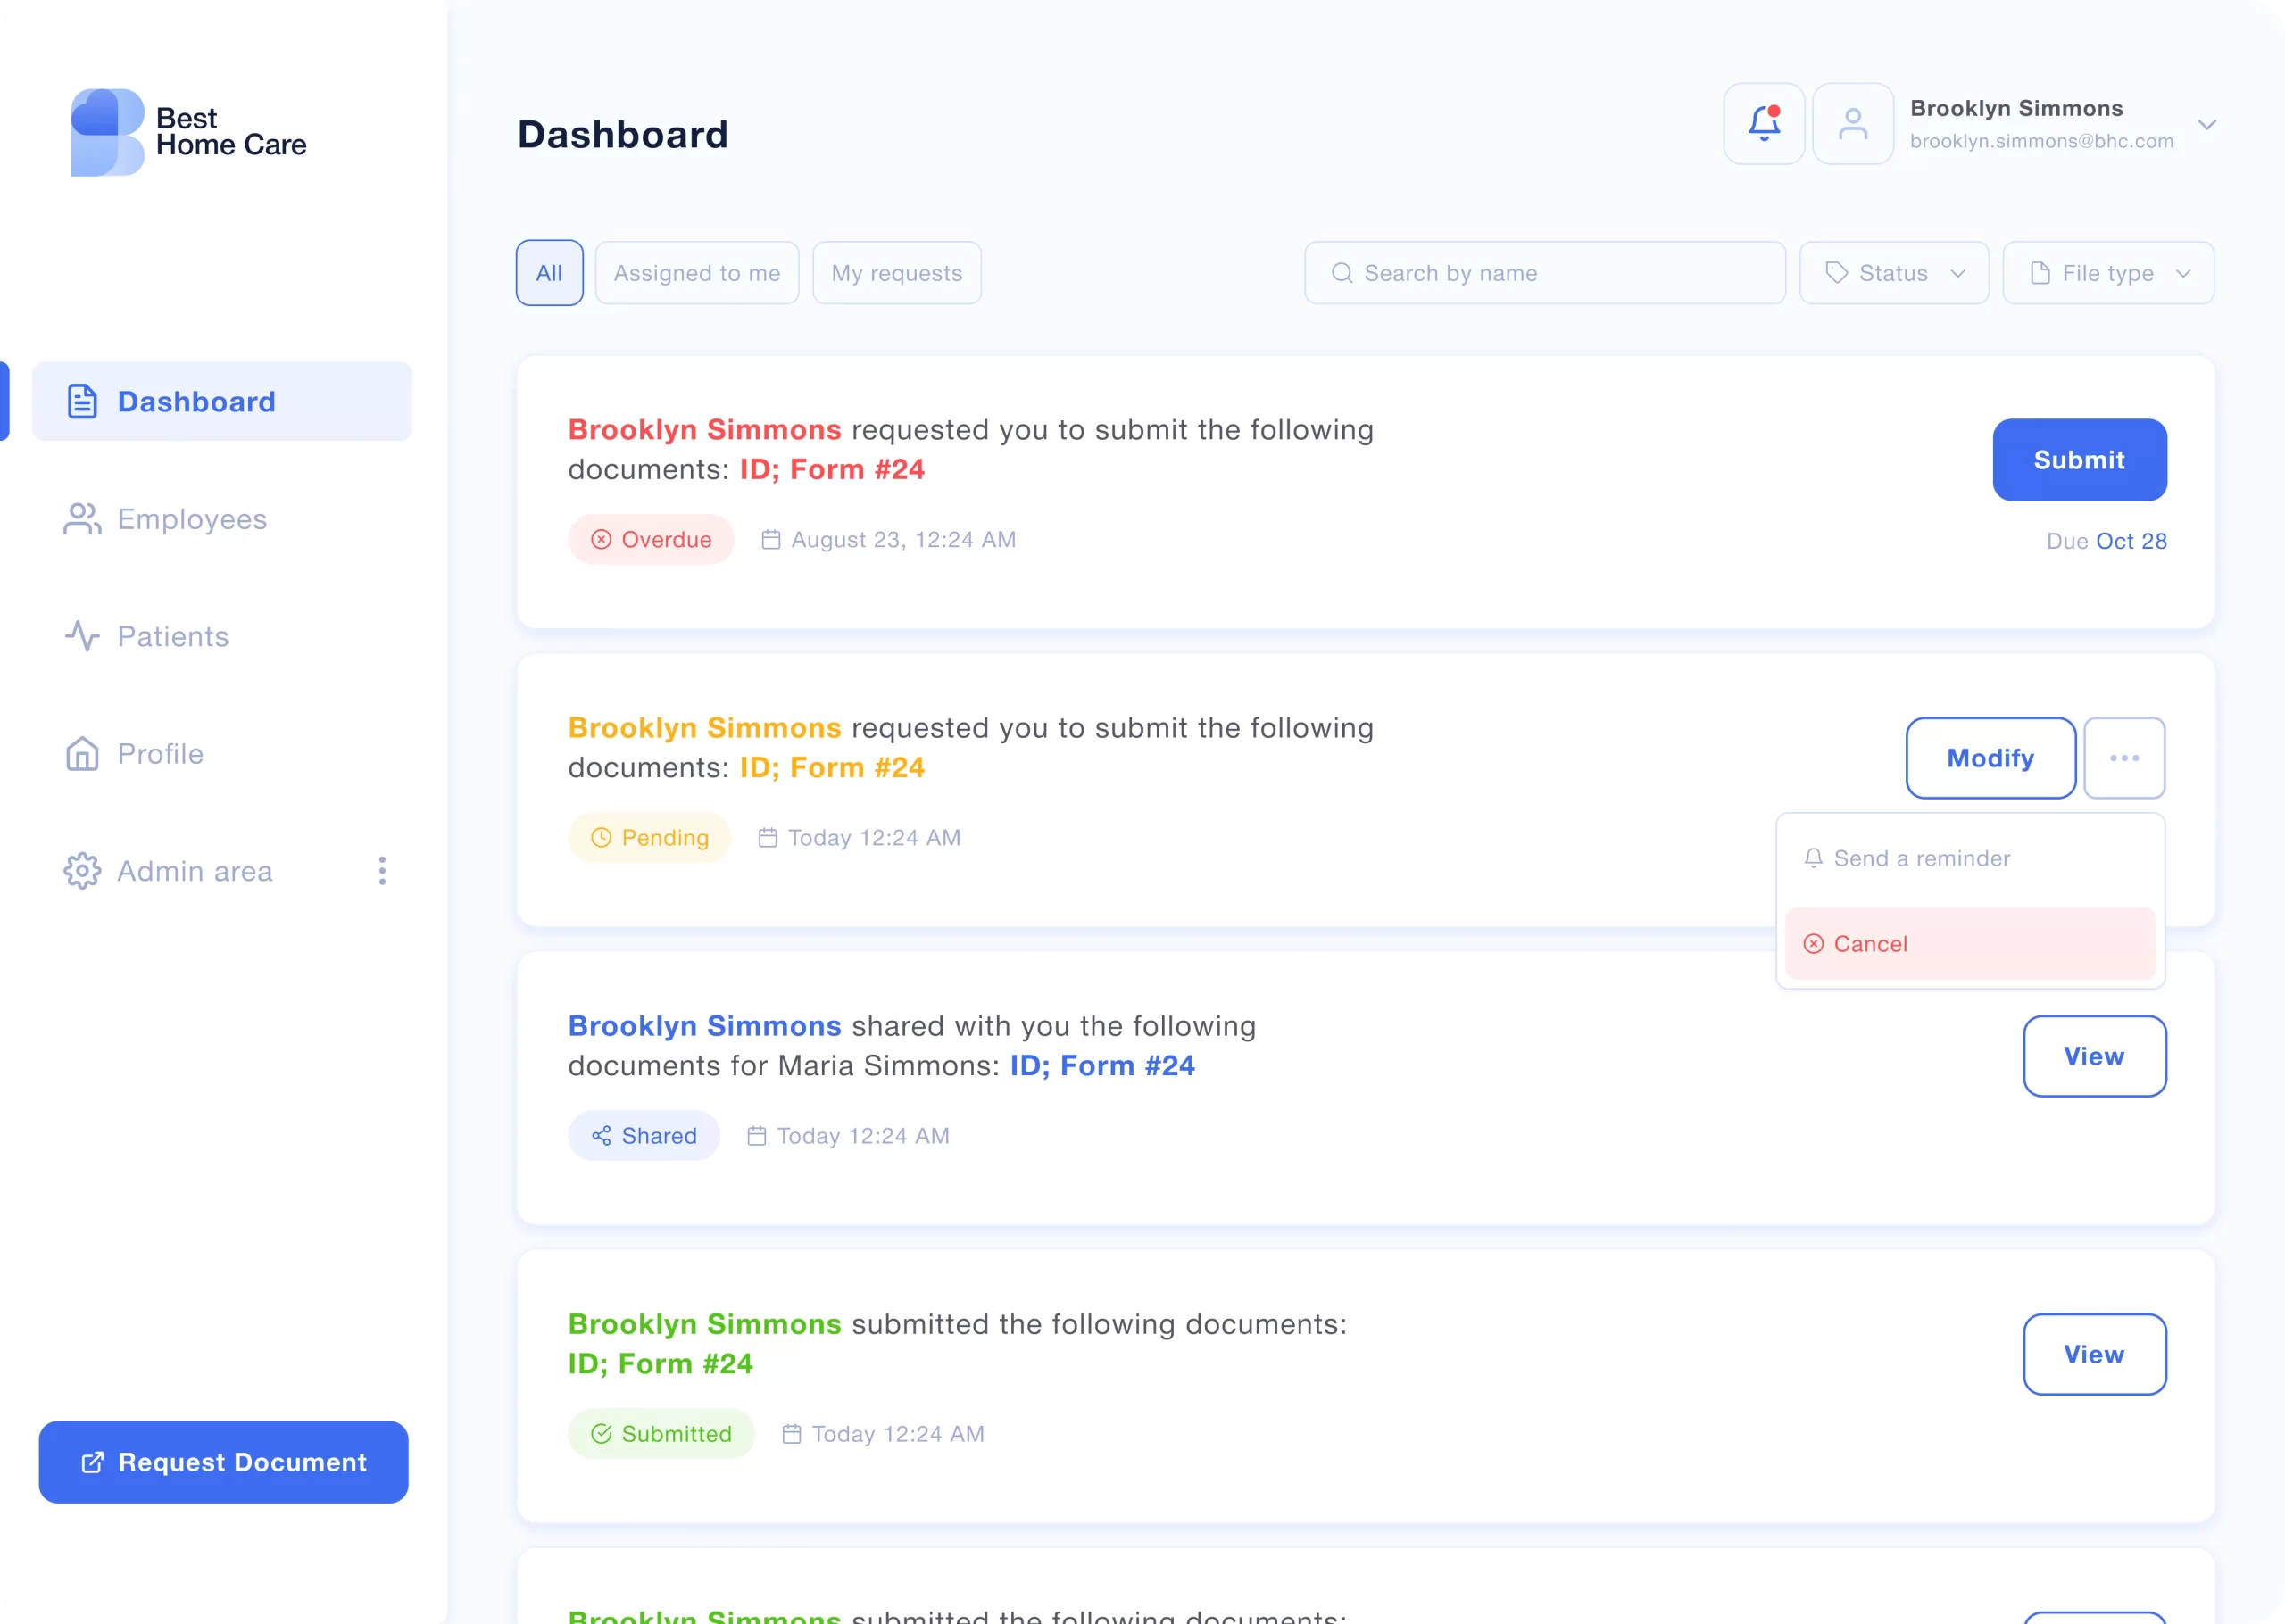Click the Best Home Care logo

[189, 132]
